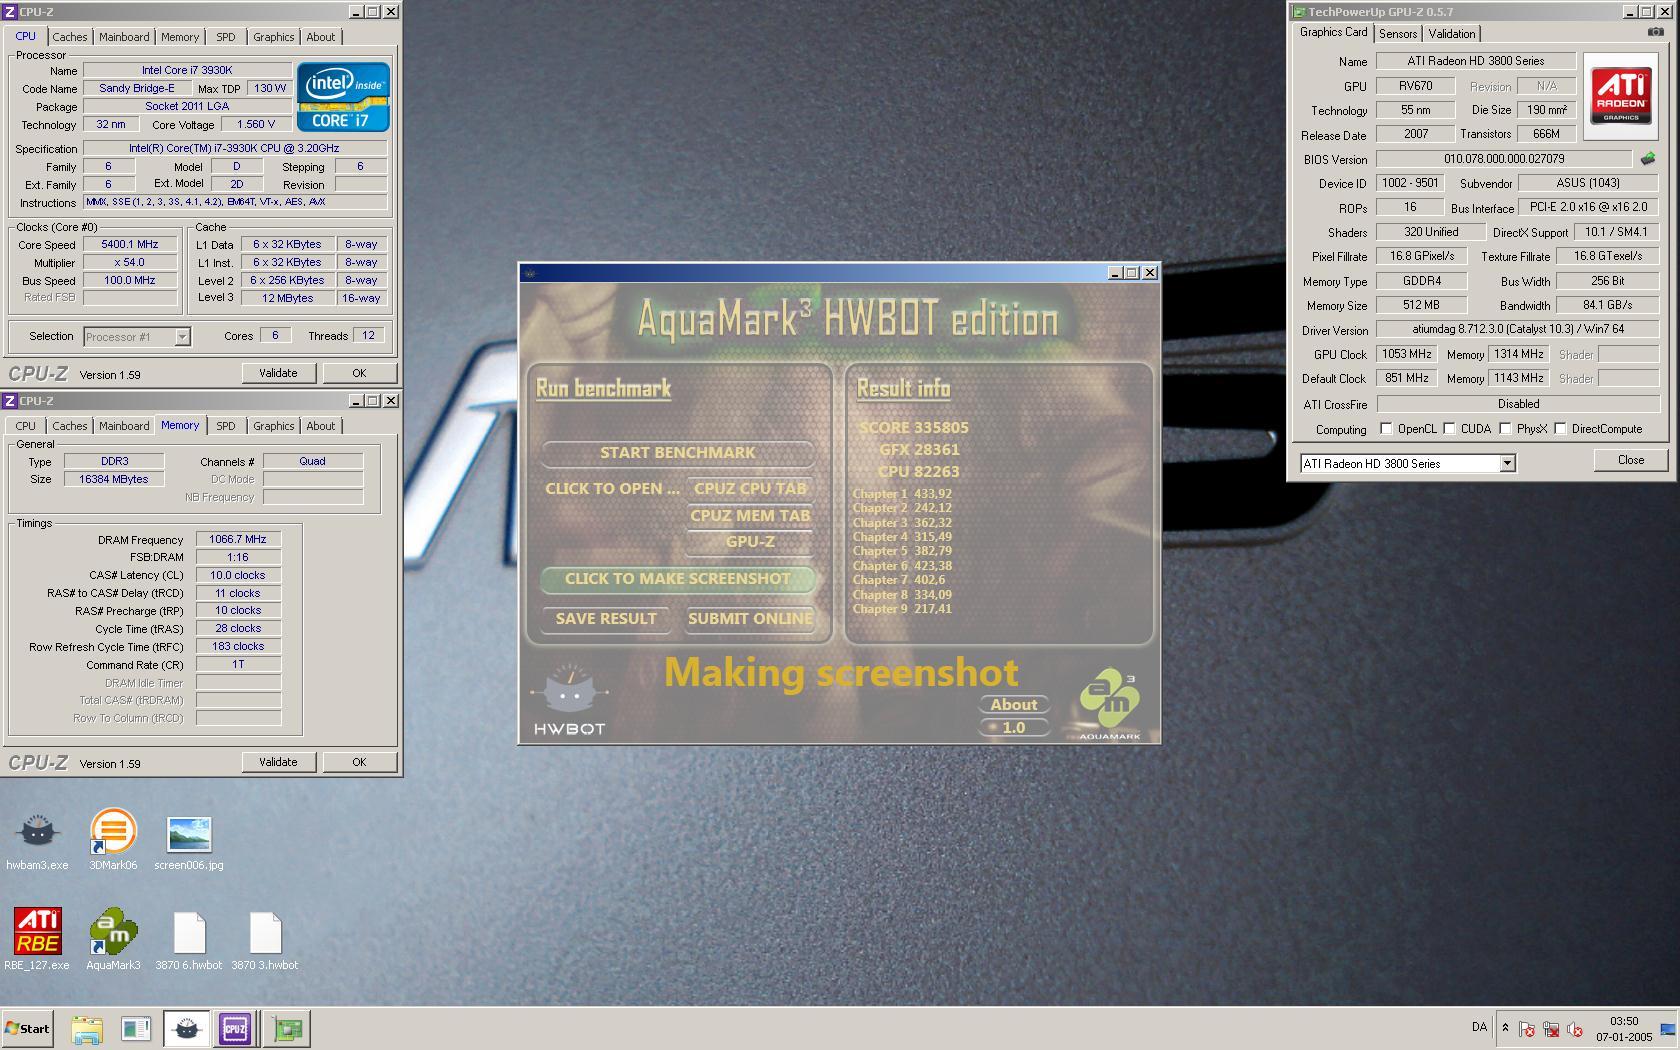Show hidden tray icons arrow

pos(1505,1028)
